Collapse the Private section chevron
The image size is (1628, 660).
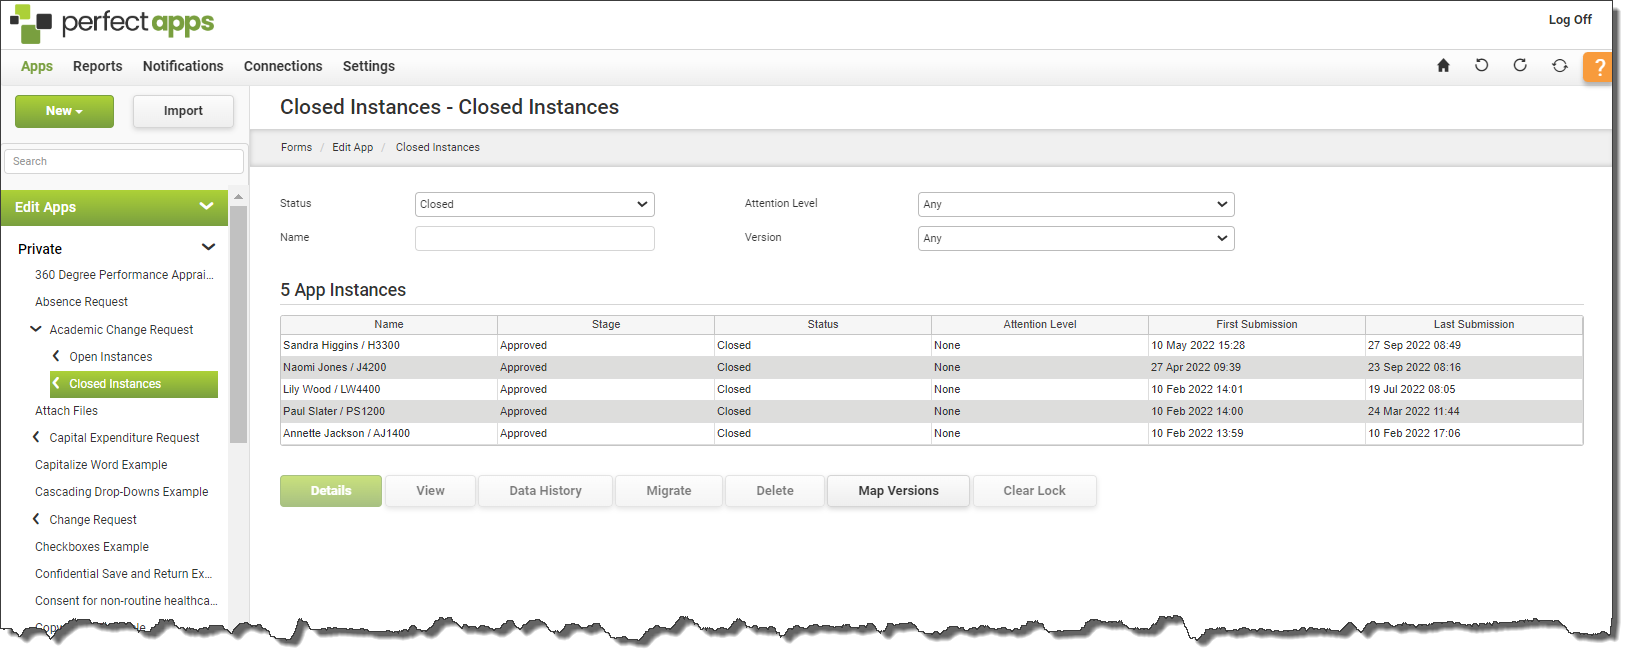208,248
